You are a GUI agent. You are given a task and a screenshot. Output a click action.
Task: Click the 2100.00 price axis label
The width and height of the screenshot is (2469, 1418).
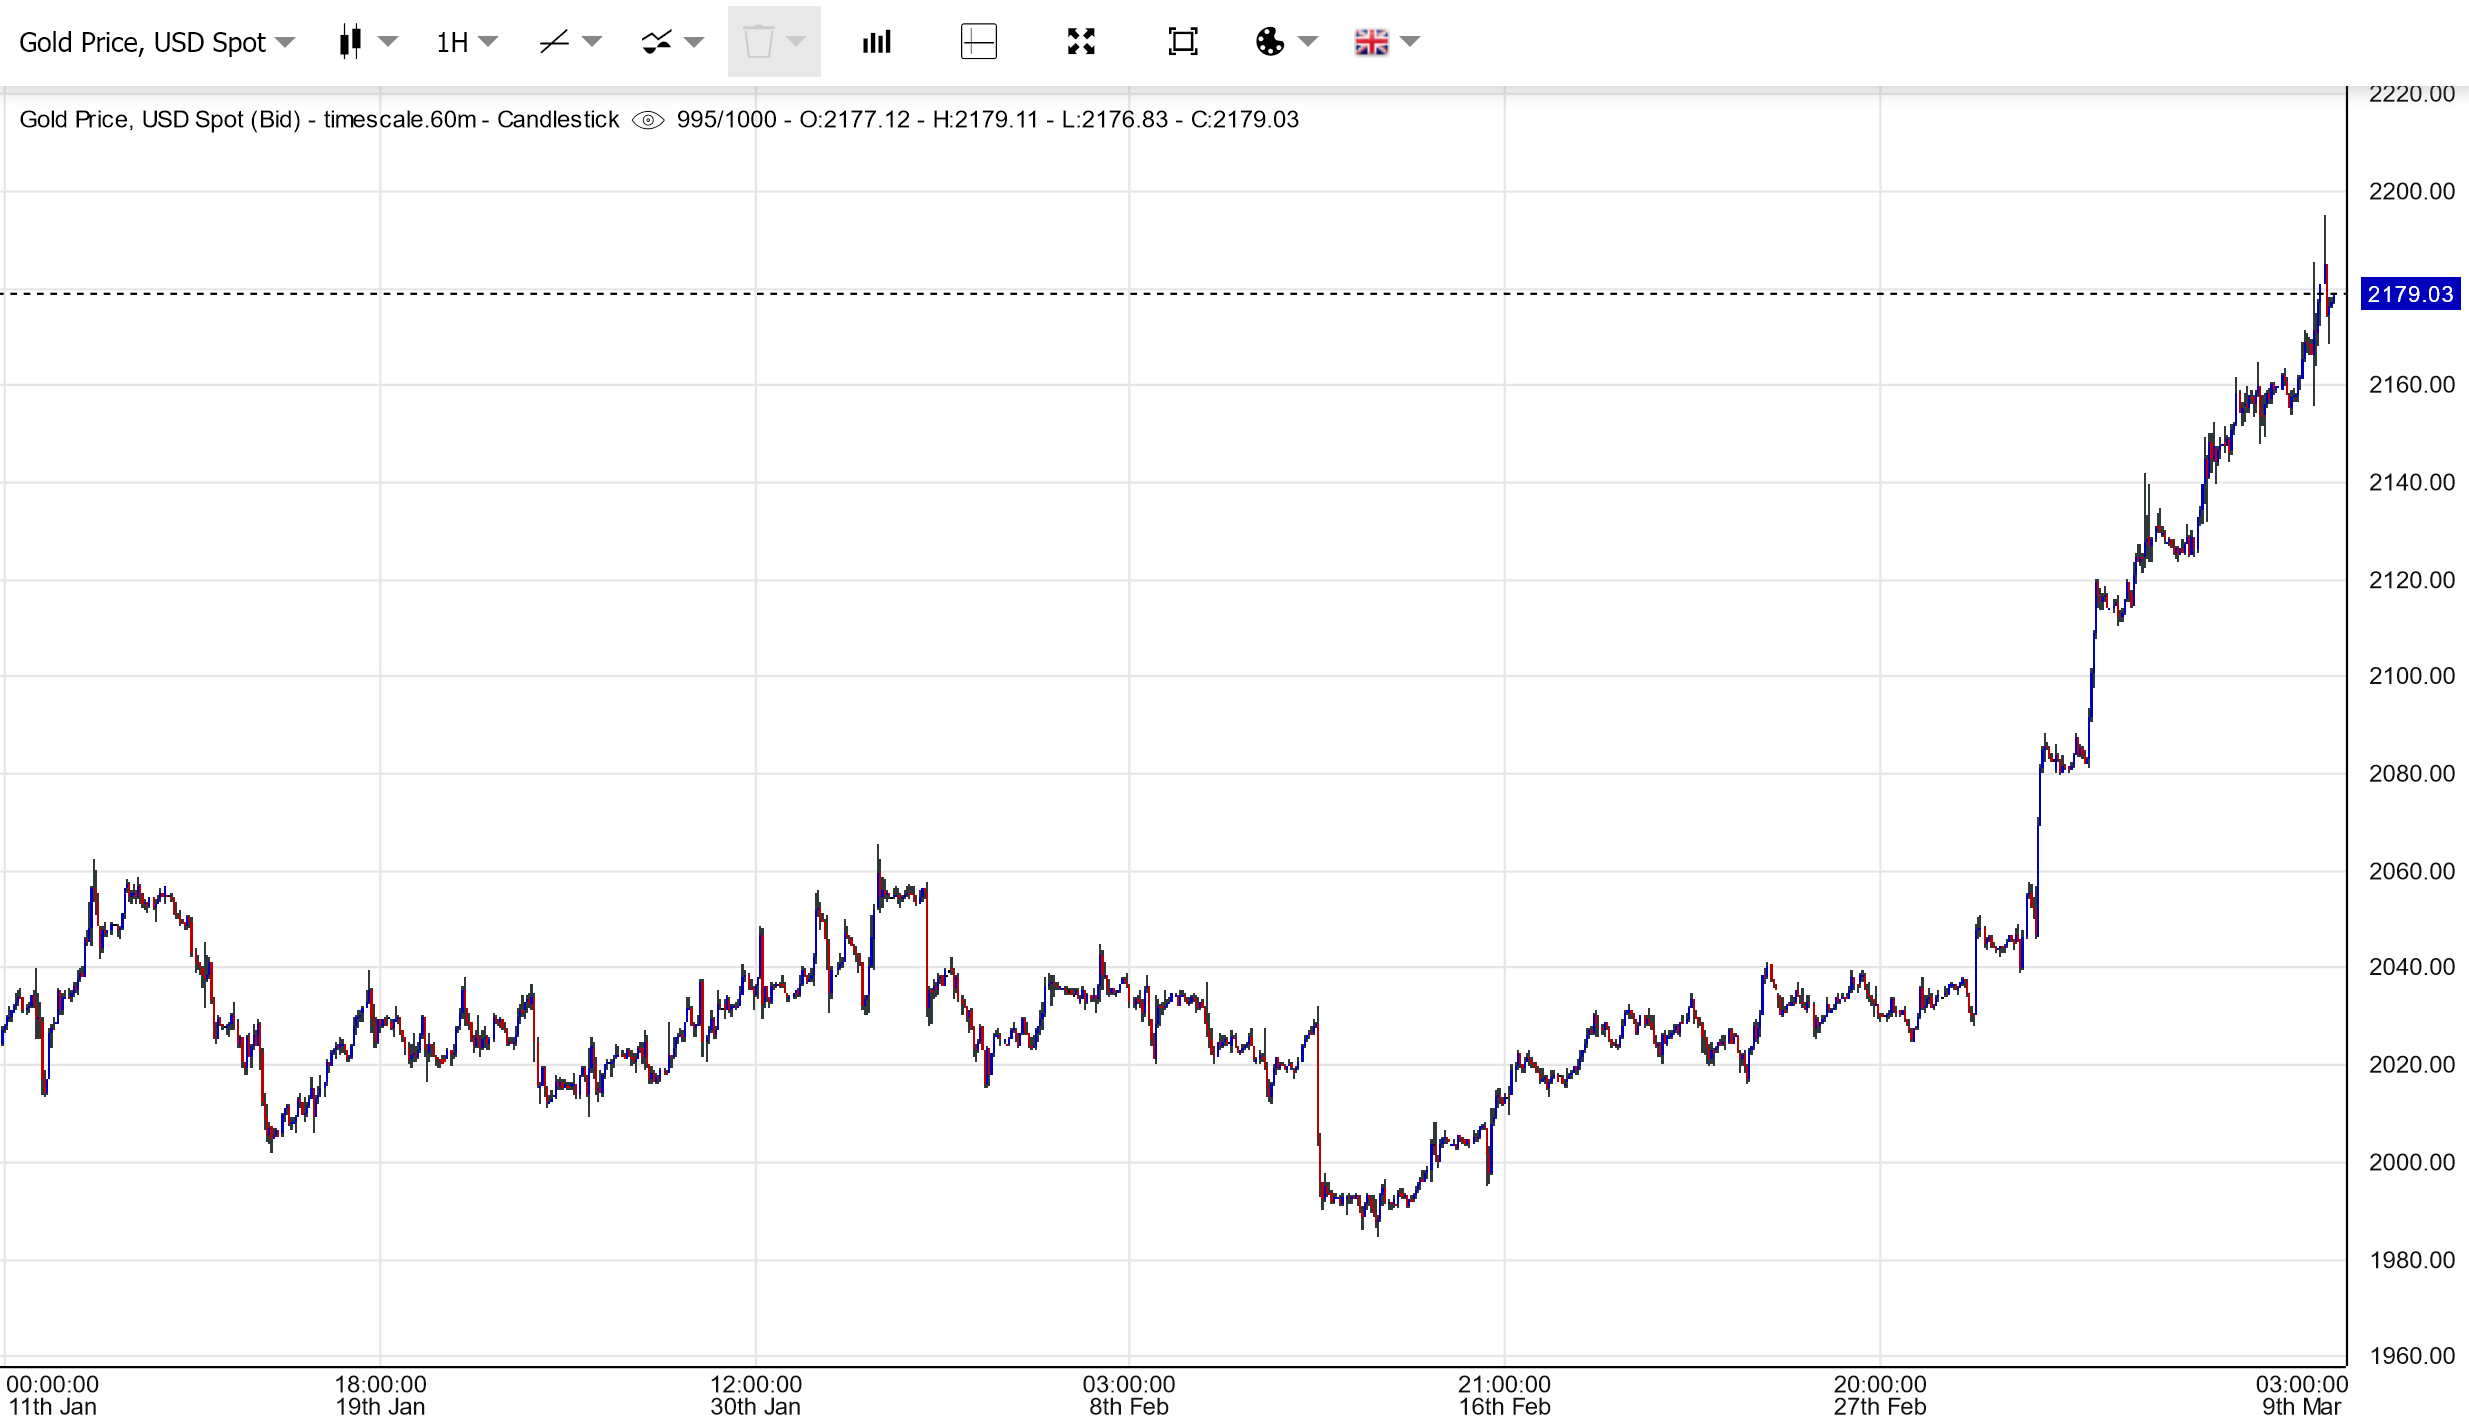click(2411, 676)
